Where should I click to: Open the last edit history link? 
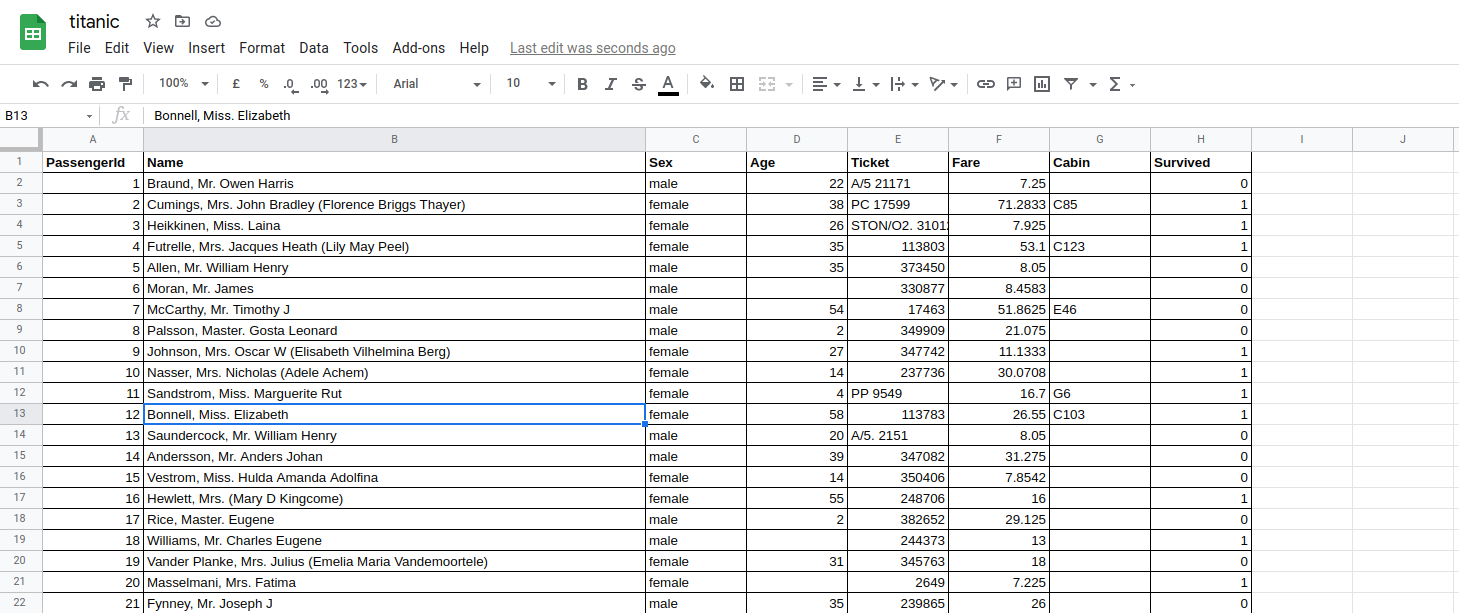[x=592, y=47]
